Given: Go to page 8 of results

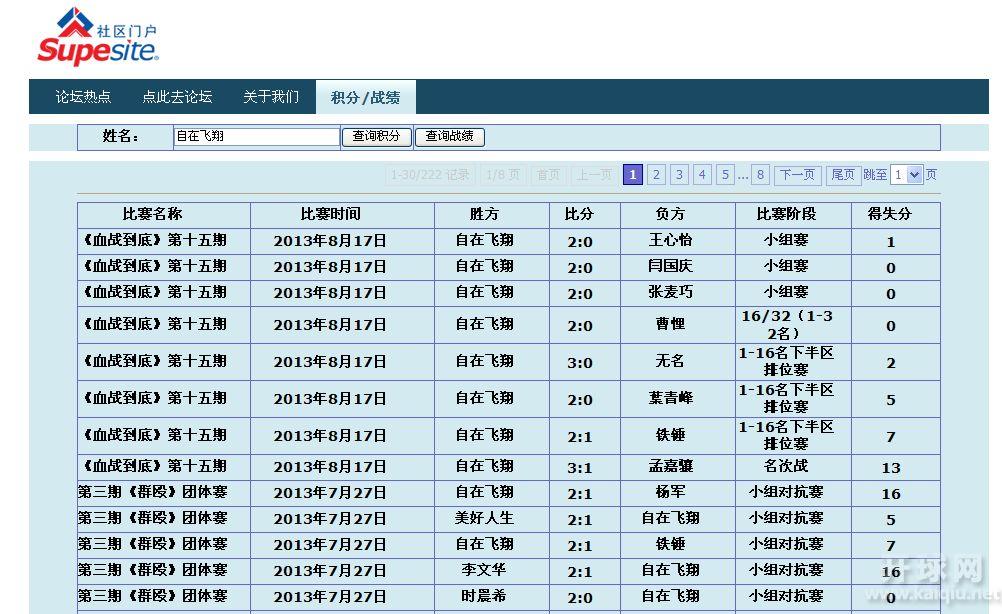Looking at the screenshot, I should coord(761,175).
